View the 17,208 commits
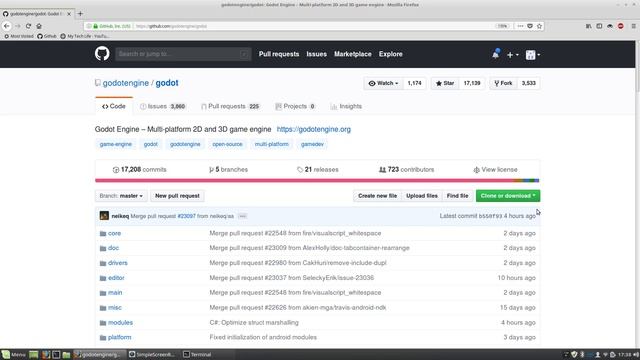 point(139,169)
